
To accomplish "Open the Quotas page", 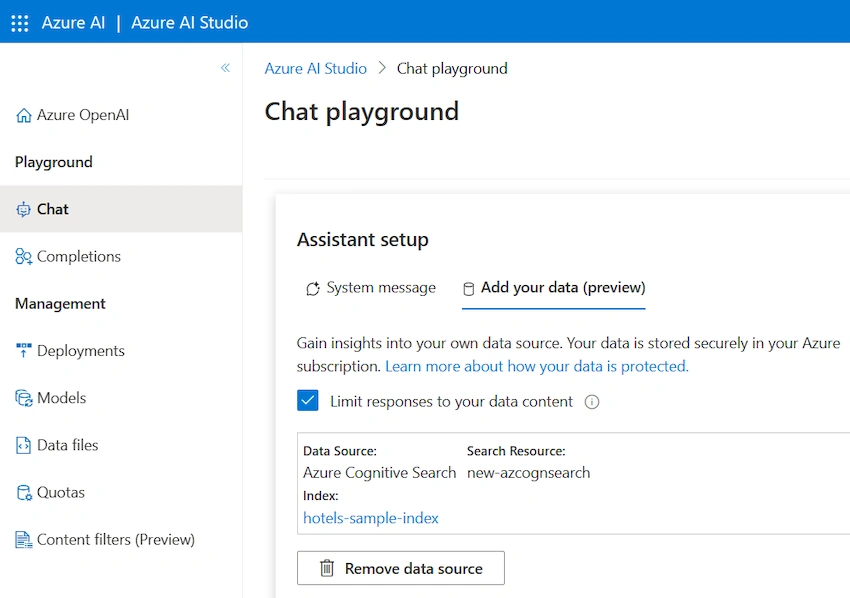I will click(x=121, y=492).
